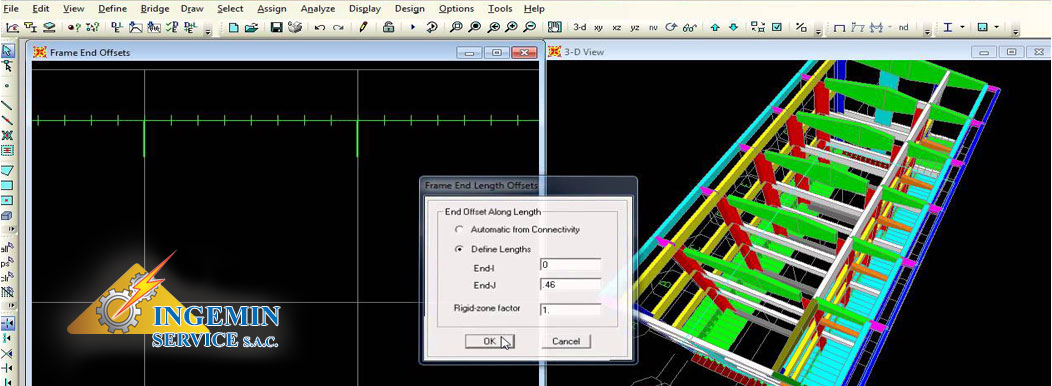Click the pencil edit tool icon
Image resolution: width=1052 pixels, height=386 pixels.
pyautogui.click(x=364, y=28)
